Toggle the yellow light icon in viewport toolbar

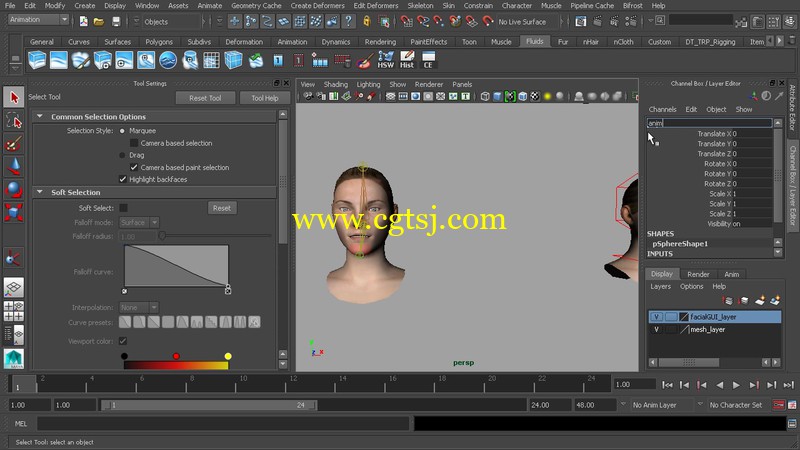(547, 96)
